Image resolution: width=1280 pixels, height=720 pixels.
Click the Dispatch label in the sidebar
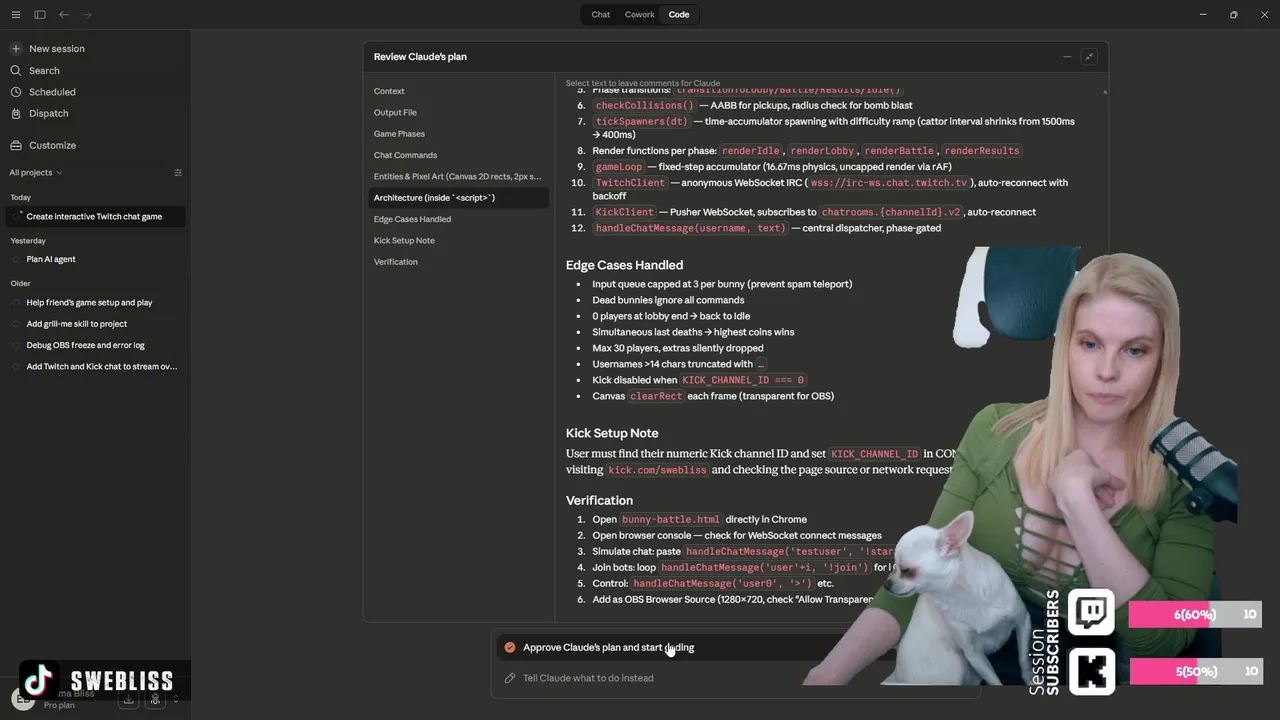(49, 113)
